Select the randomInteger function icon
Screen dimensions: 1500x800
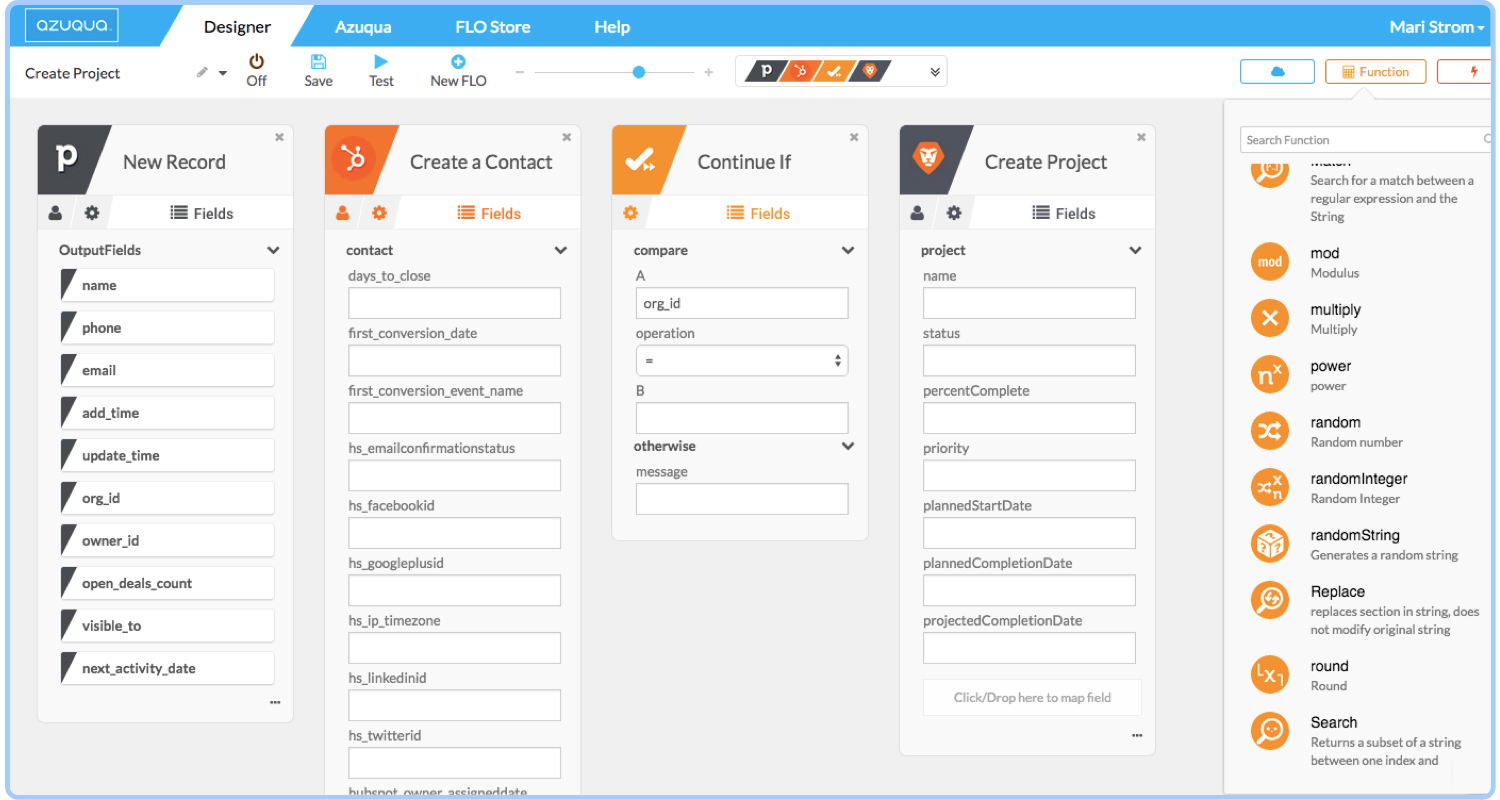click(1270, 488)
